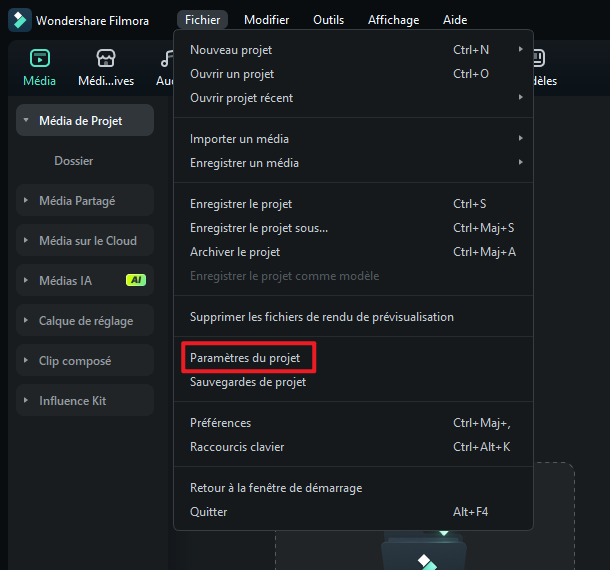The height and width of the screenshot is (570, 610).
Task: Select the Dossier folder item
Action: pyautogui.click(x=74, y=161)
